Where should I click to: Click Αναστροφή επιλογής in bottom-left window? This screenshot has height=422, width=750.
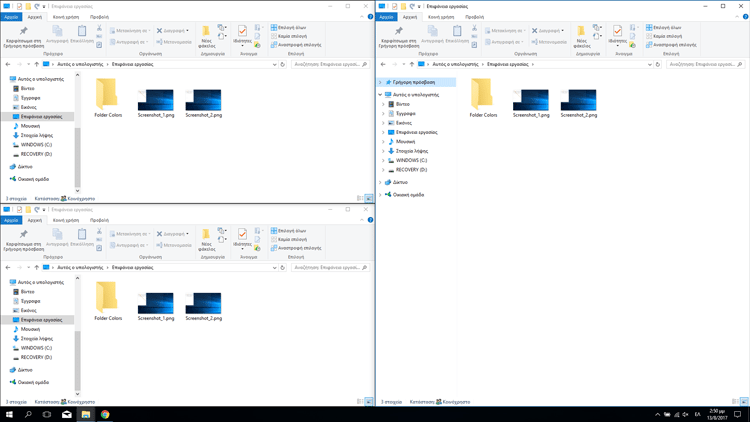(296, 248)
